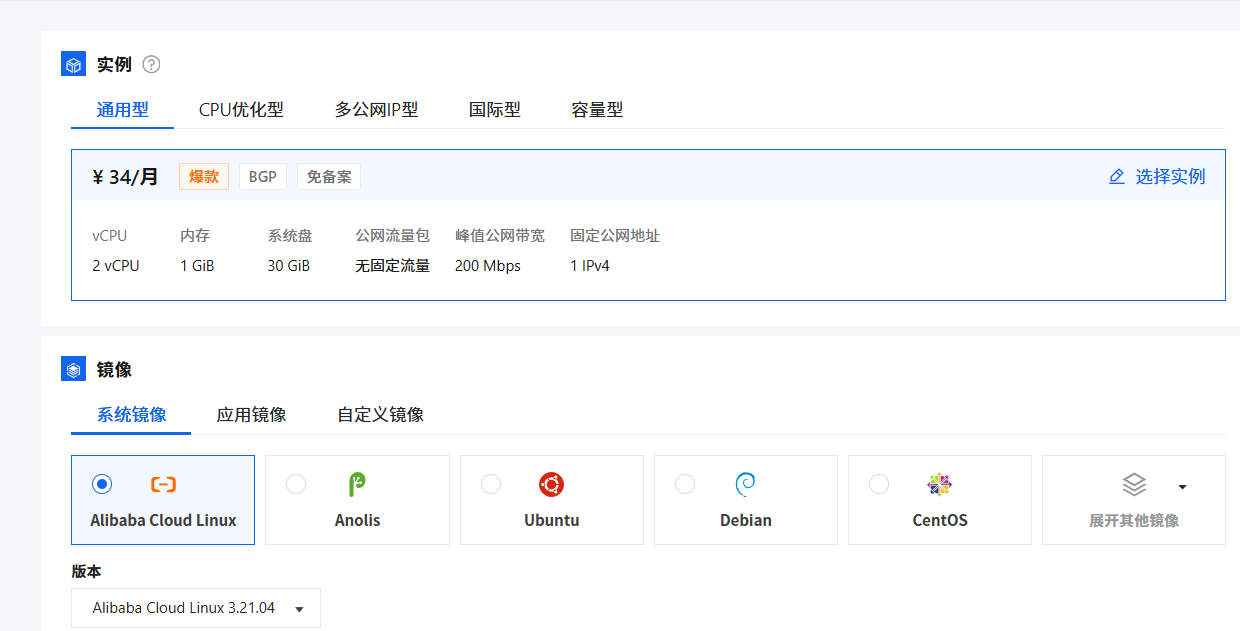
Task: Click the 内存 column label
Action: pyautogui.click(x=195, y=236)
